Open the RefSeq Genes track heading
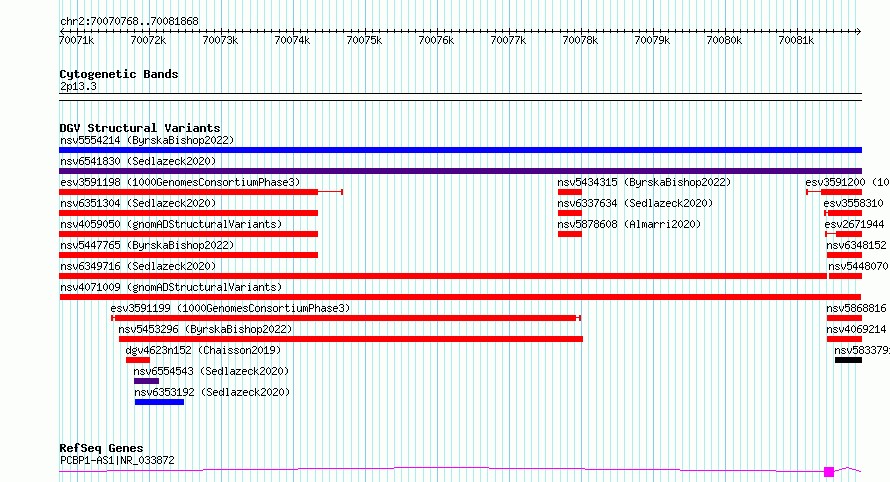 [x=101, y=448]
